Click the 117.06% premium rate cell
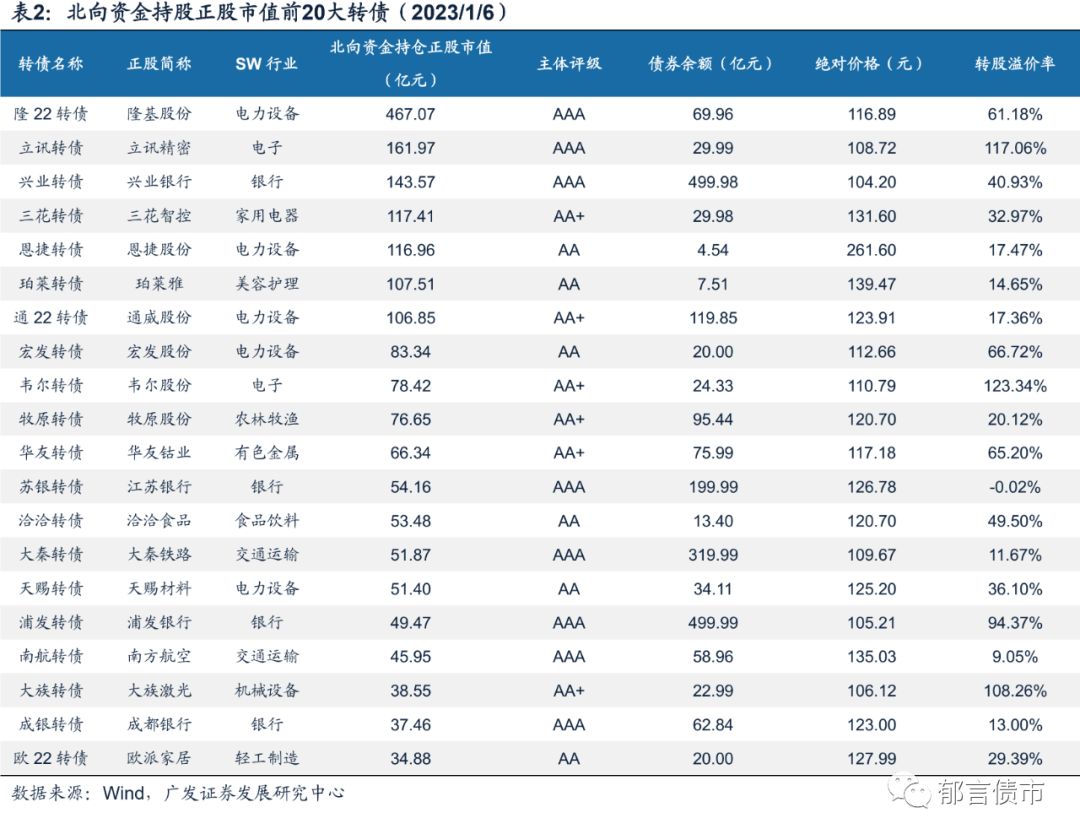 [1015, 148]
